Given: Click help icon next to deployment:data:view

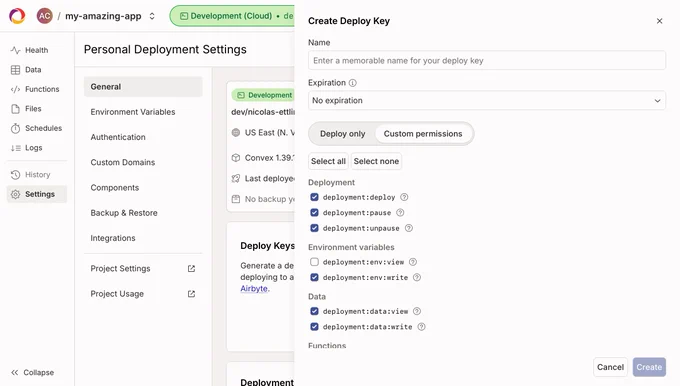Looking at the screenshot, I should (417, 311).
